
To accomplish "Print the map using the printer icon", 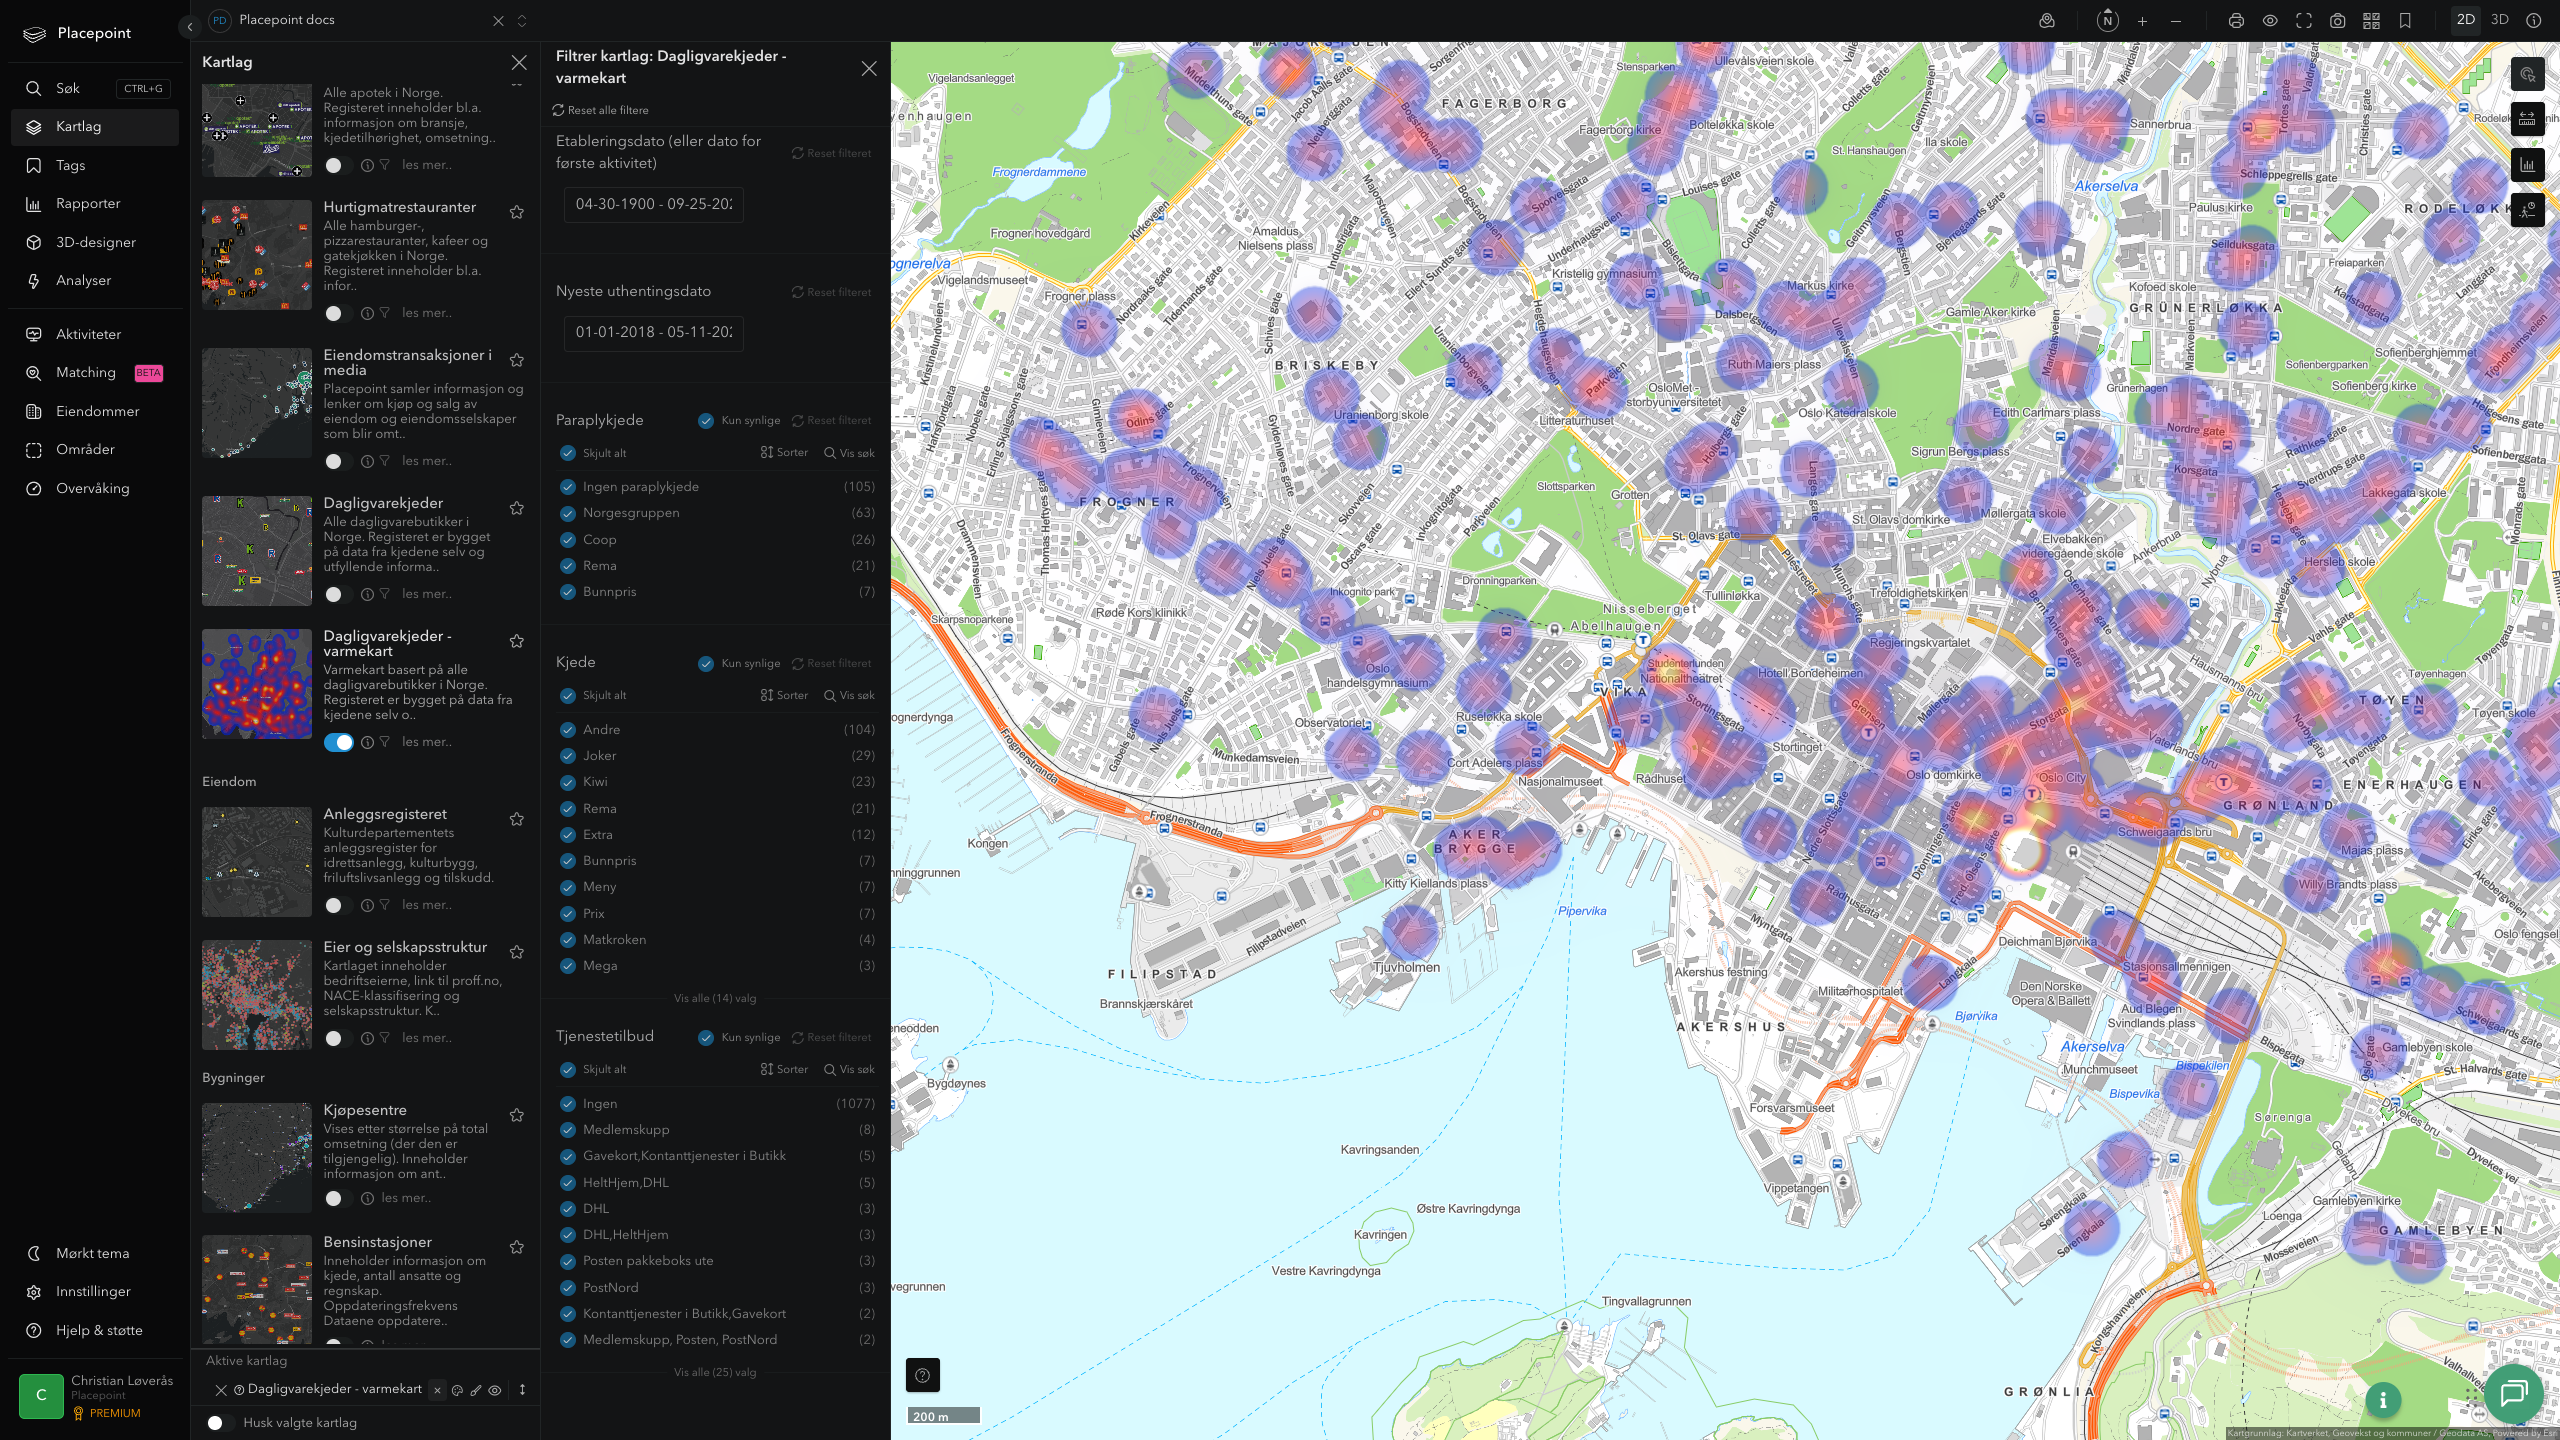I will pyautogui.click(x=2236, y=21).
